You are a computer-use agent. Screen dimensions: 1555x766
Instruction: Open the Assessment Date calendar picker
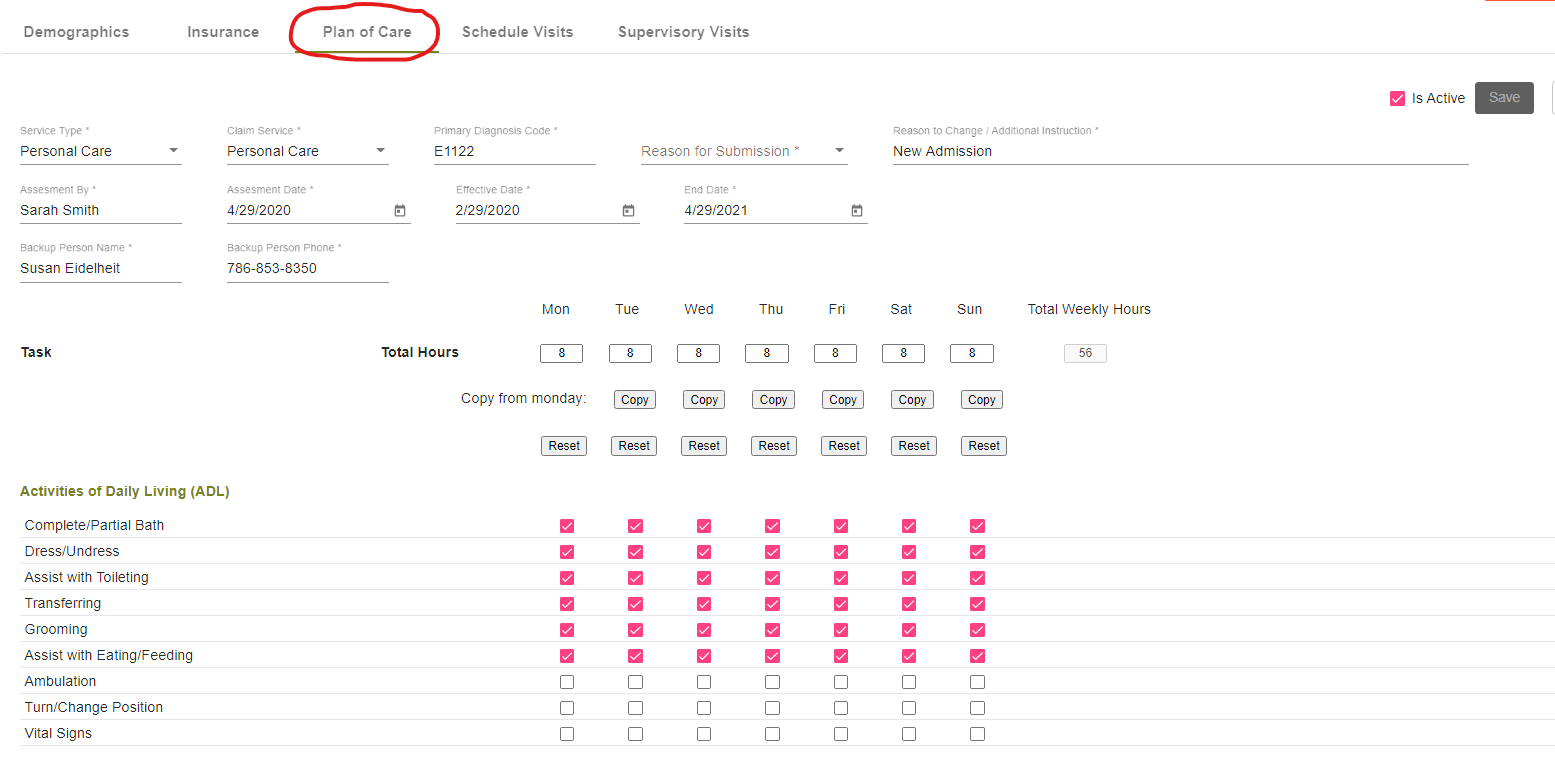399,210
